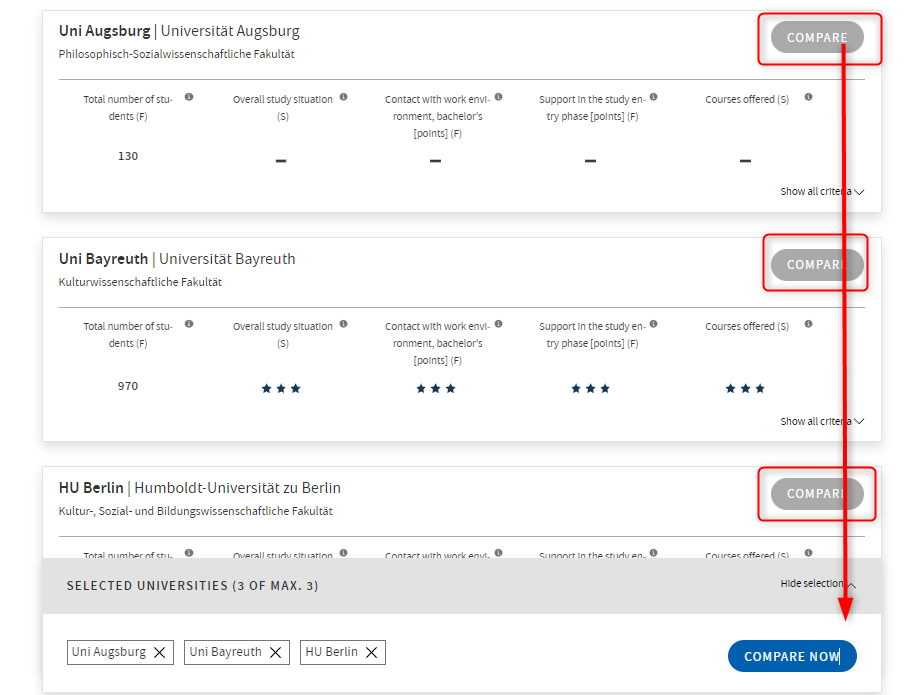Remove Uni Augsburg from selection
The width and height of the screenshot is (921, 695).
159,653
